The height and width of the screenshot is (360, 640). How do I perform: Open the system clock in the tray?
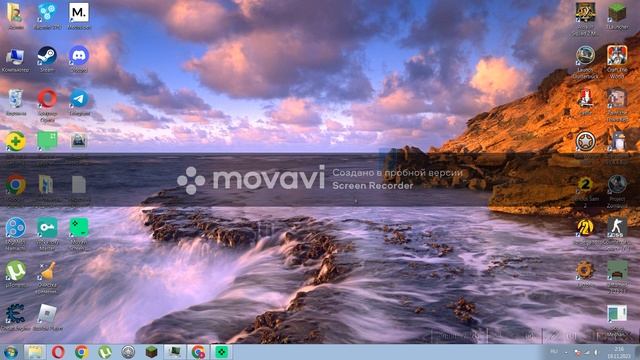coord(619,352)
